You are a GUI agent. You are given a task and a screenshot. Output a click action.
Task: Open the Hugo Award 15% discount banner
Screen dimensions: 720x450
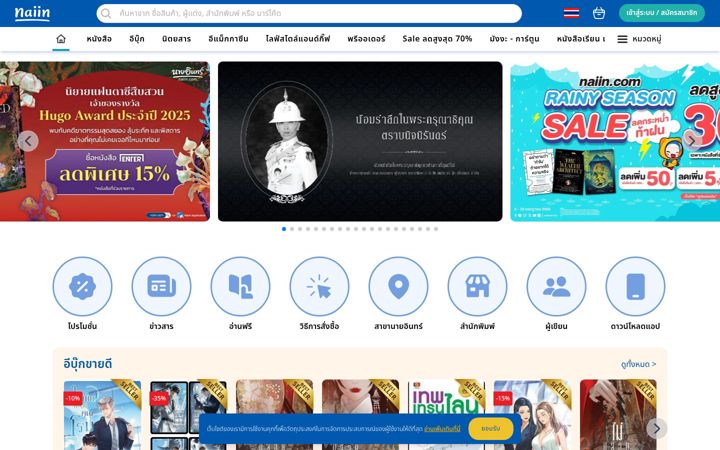[105, 141]
